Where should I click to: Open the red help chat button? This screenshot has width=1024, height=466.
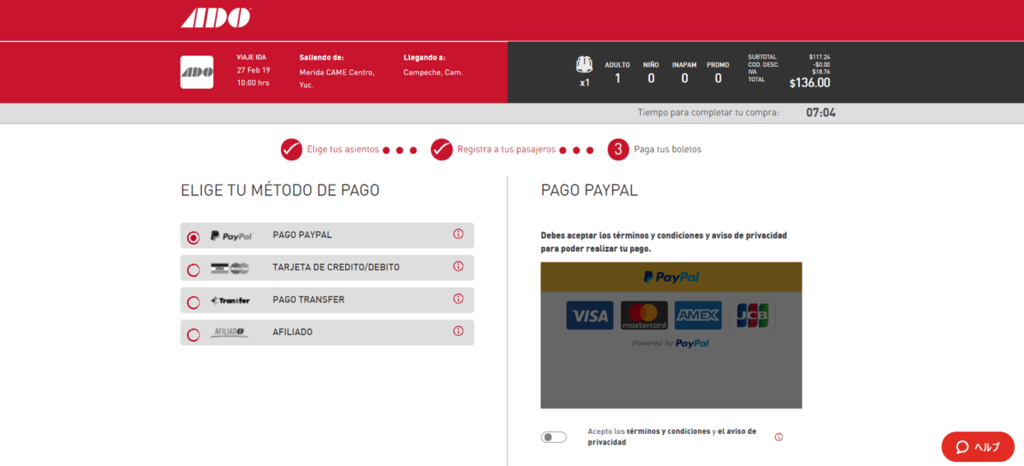pyautogui.click(x=978, y=447)
